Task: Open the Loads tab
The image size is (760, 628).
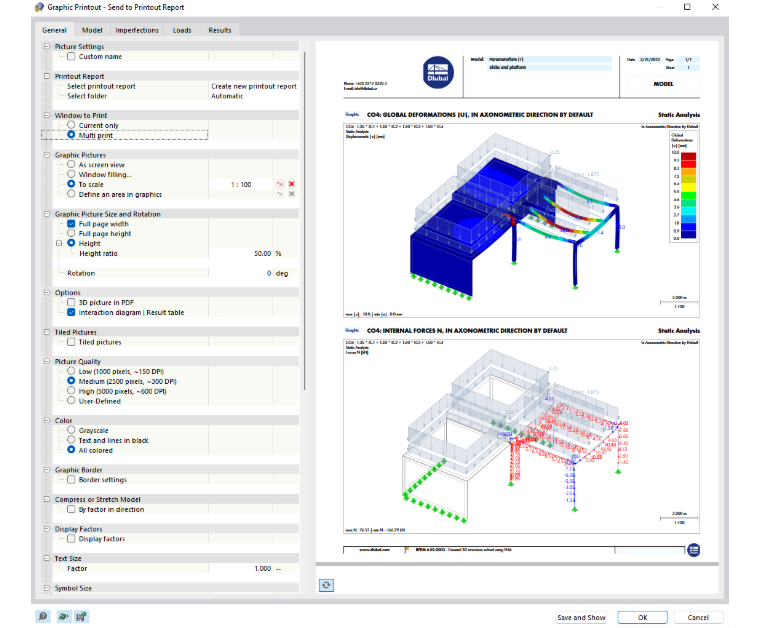Action: pyautogui.click(x=182, y=30)
